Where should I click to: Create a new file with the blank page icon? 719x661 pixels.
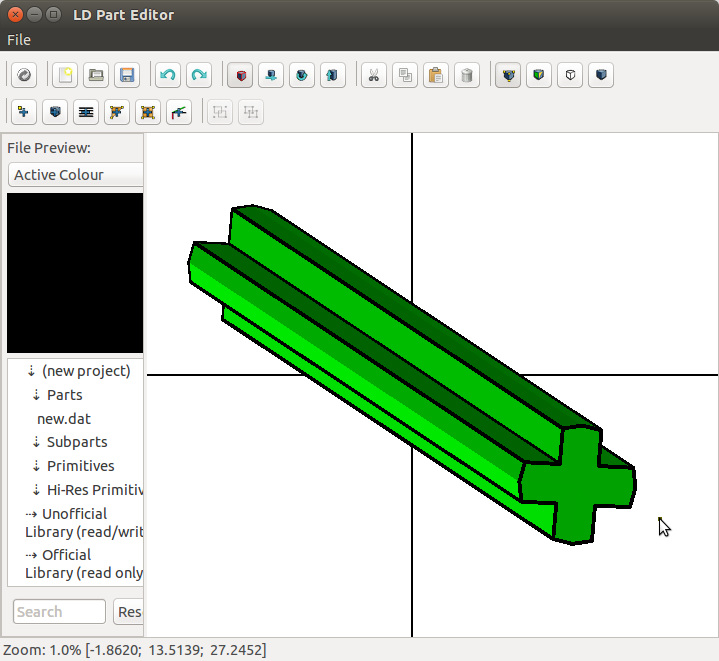[x=65, y=75]
